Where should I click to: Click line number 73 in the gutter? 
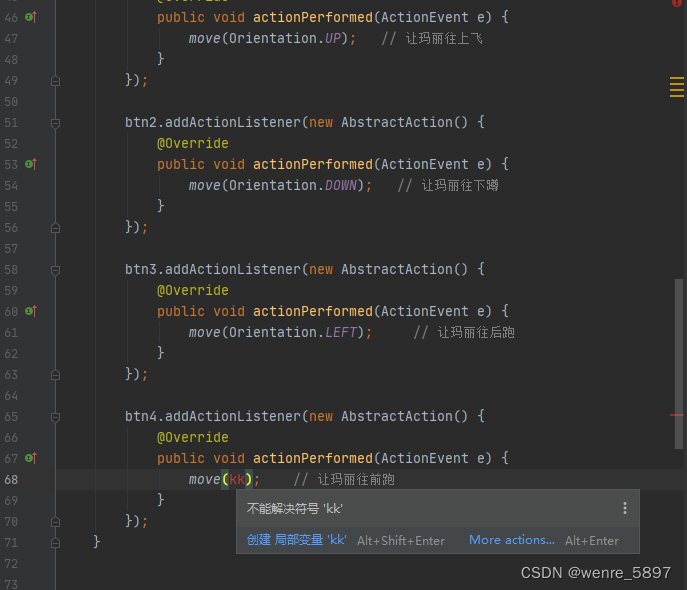(x=11, y=584)
